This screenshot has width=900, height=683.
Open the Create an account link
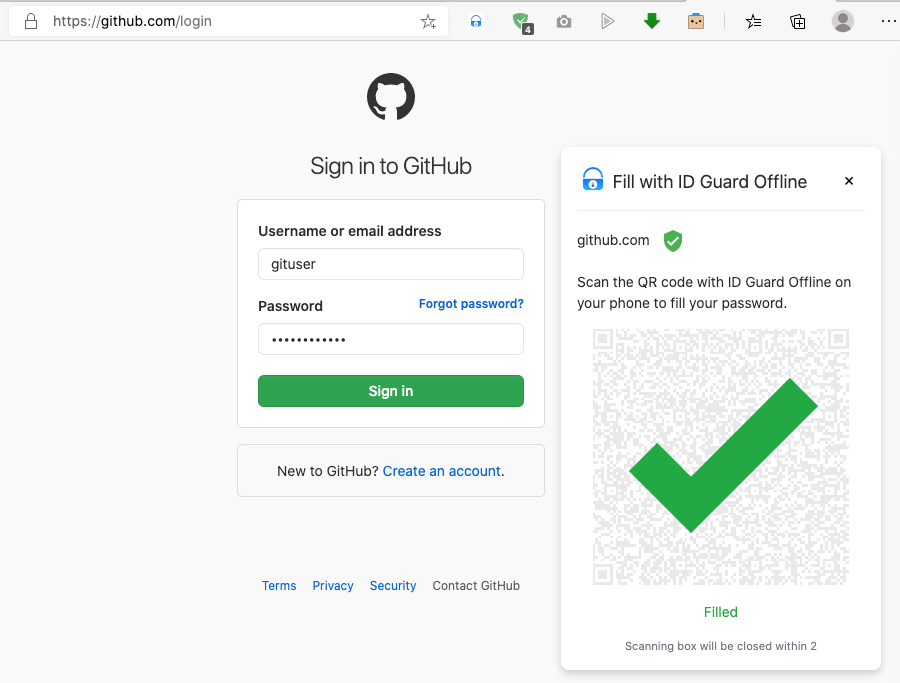(442, 471)
